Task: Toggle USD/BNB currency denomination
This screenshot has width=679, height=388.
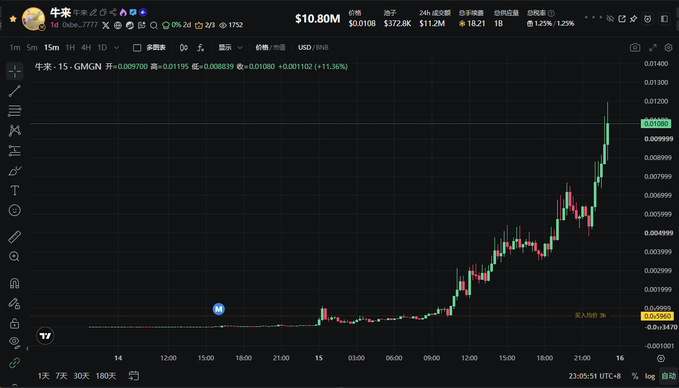Action: tap(313, 47)
